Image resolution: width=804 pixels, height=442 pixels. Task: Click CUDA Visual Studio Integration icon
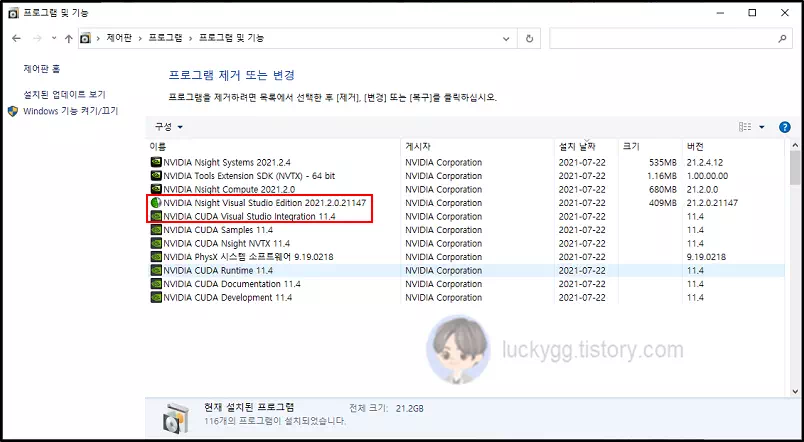(x=156, y=216)
